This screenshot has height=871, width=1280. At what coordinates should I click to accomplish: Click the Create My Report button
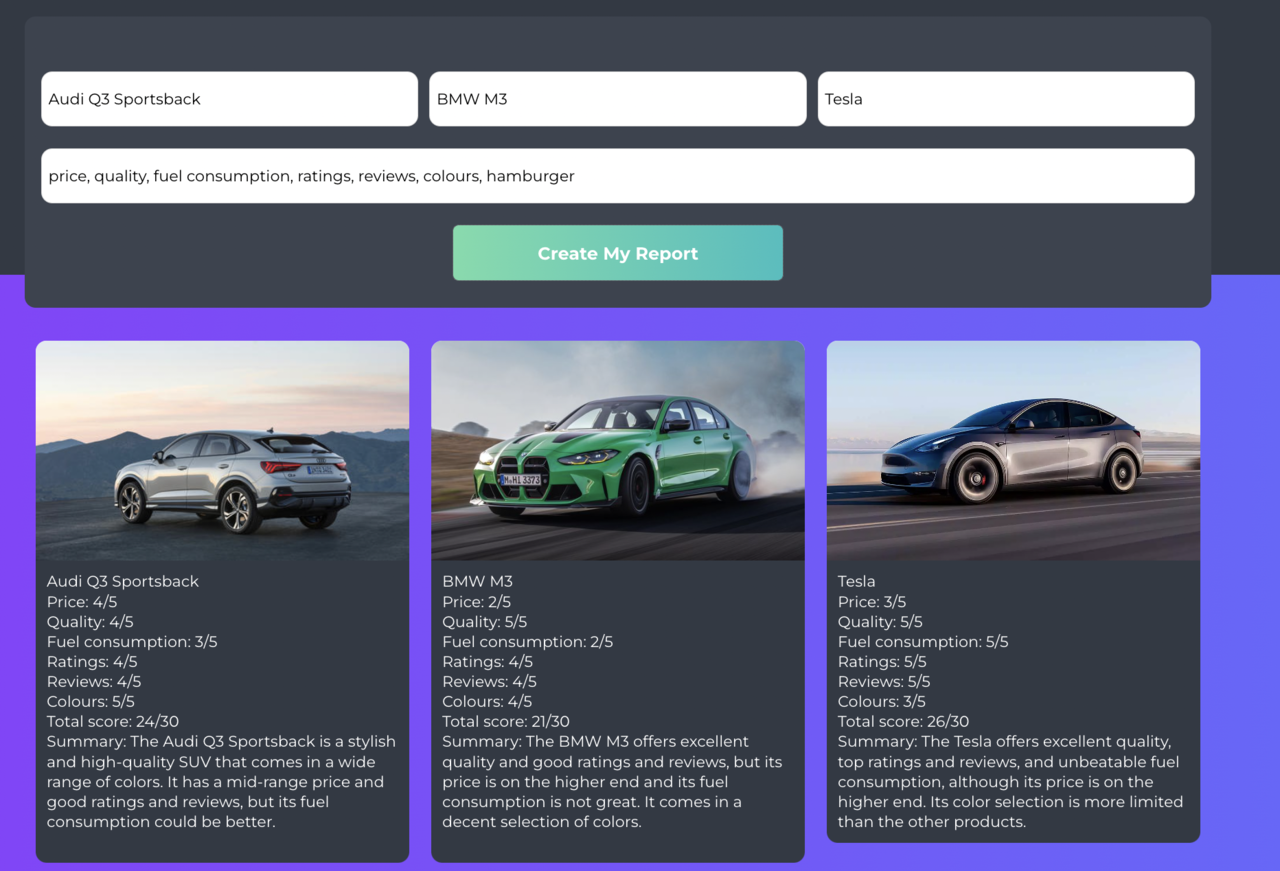tap(617, 252)
